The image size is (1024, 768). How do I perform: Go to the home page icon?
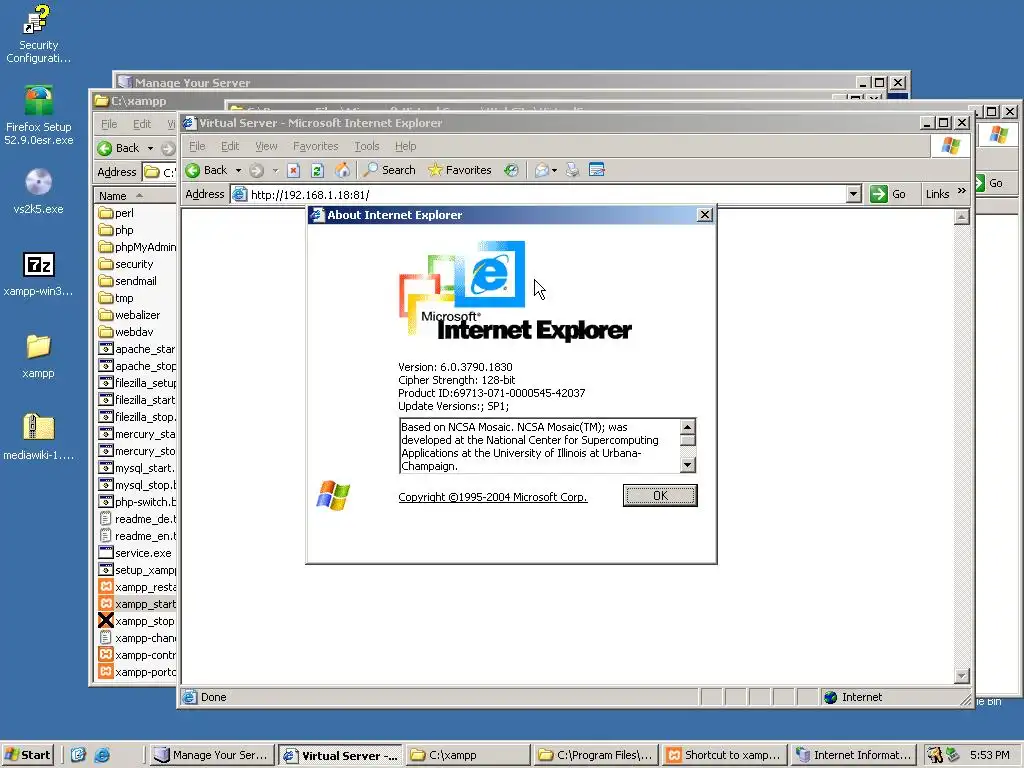(342, 170)
